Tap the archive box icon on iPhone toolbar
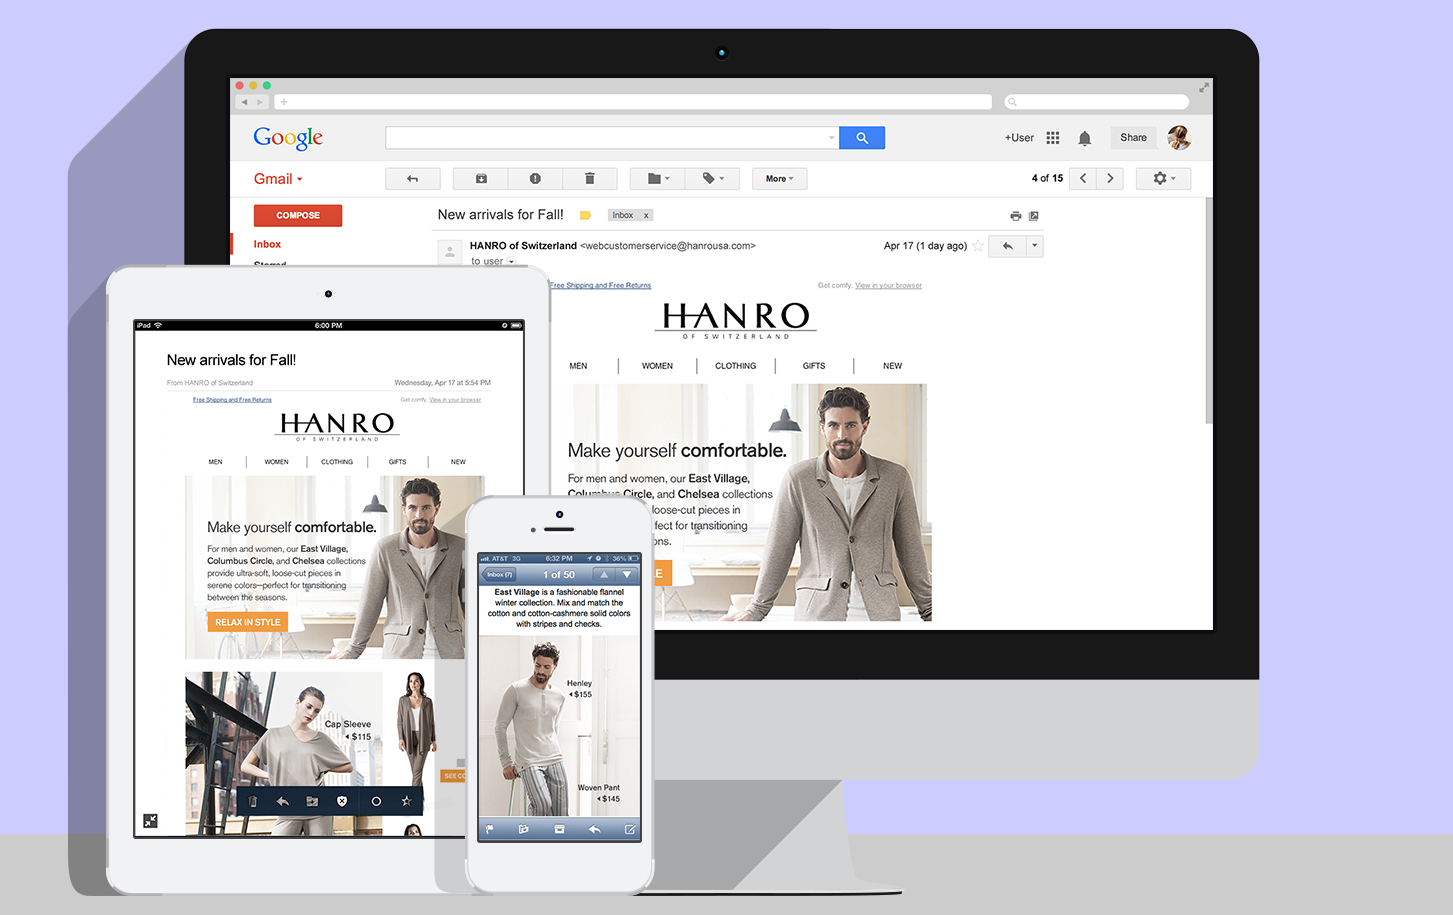The height and width of the screenshot is (915, 1453). coord(559,829)
